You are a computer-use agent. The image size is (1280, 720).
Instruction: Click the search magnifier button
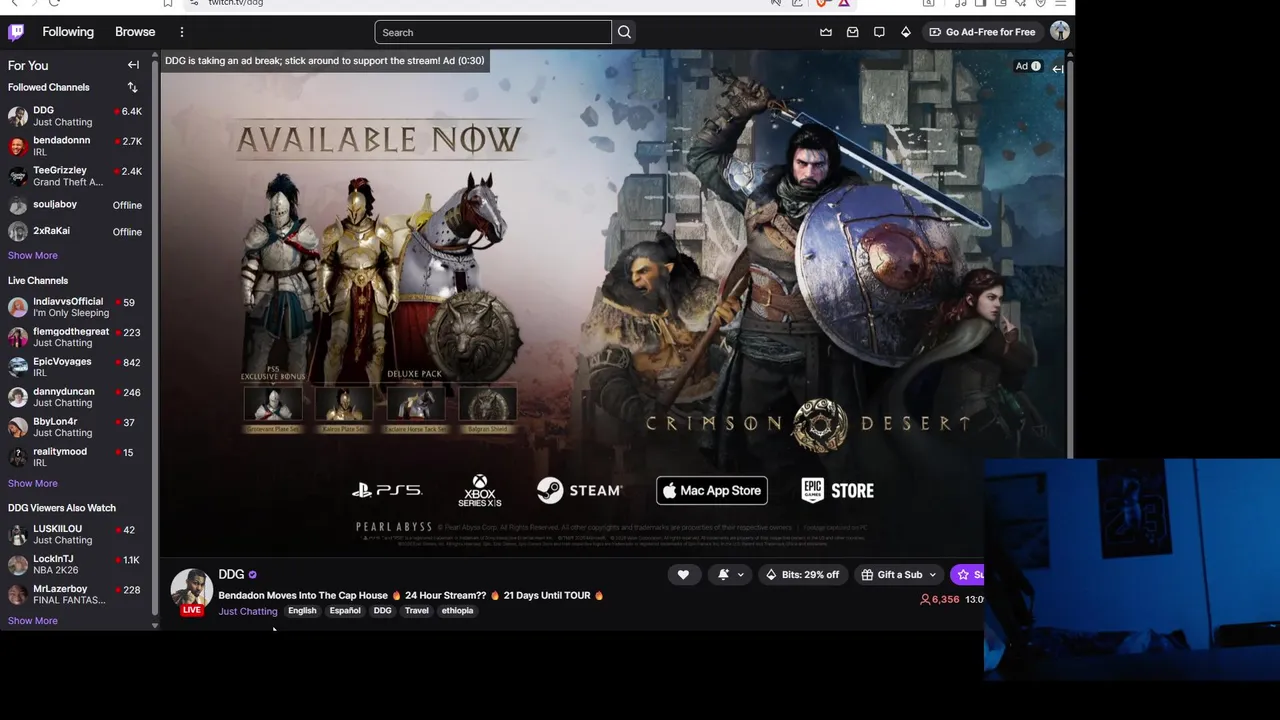624,32
